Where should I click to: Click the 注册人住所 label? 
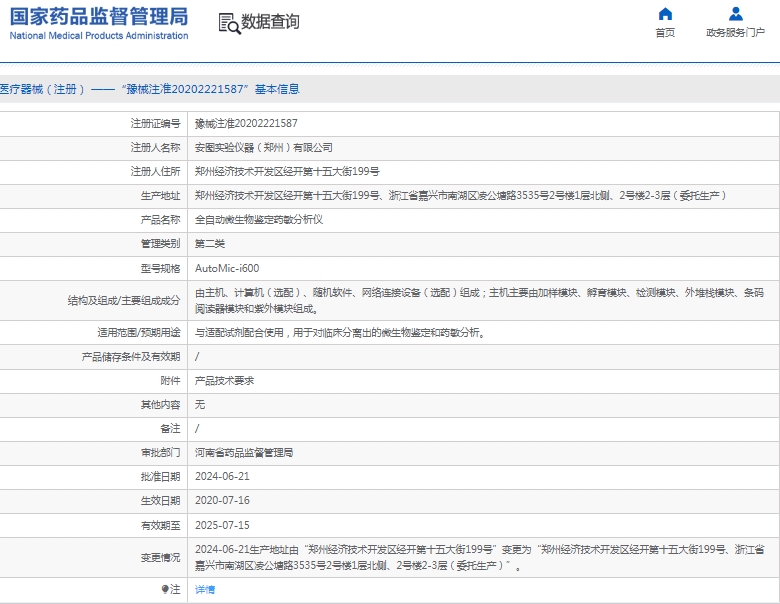[155, 172]
